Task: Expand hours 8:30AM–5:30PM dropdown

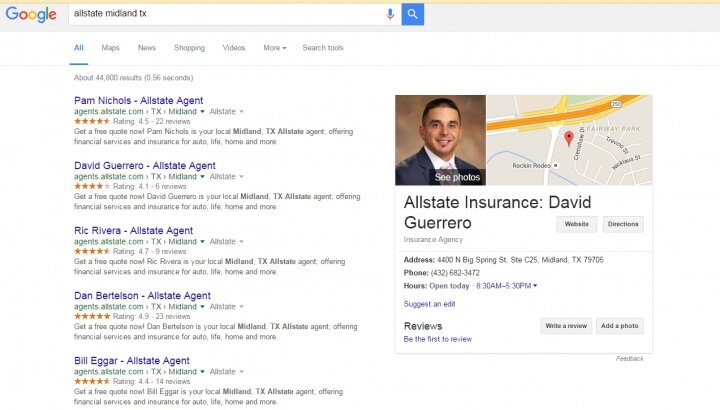Action: tap(506, 286)
